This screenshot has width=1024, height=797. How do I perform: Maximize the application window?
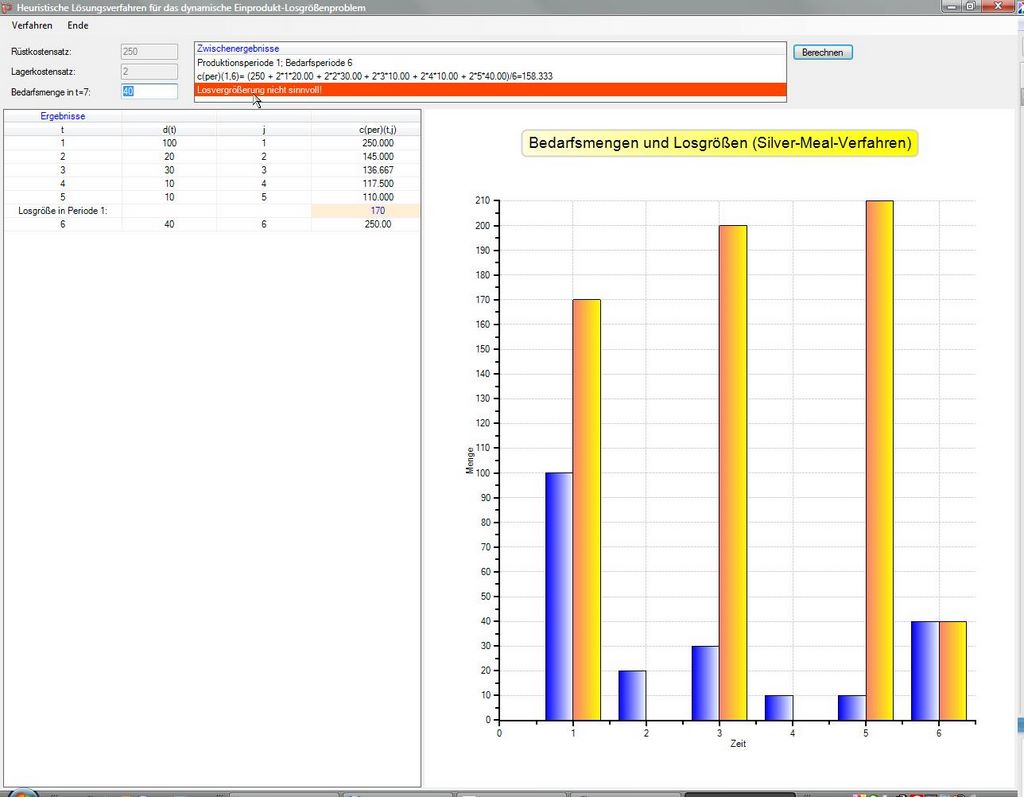pyautogui.click(x=970, y=6)
